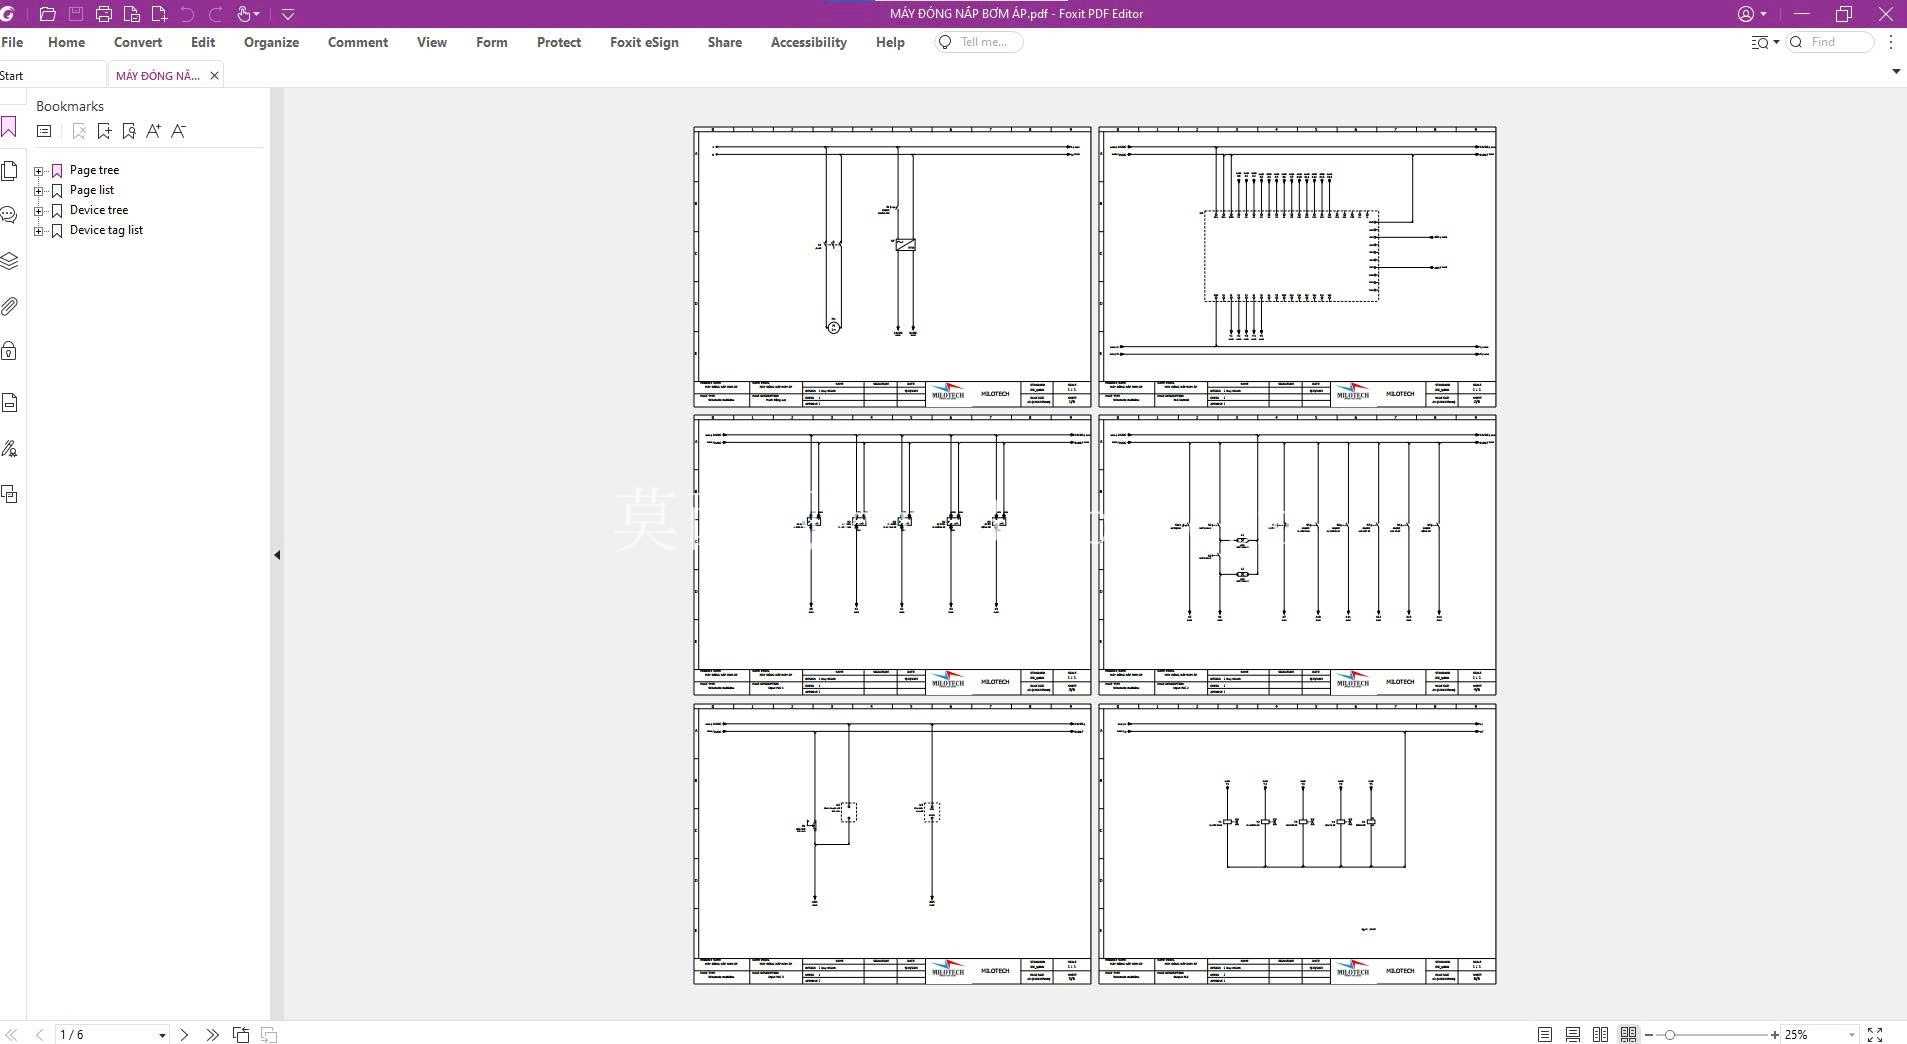
Task: Open the advanced search dropdown icon
Action: click(x=1765, y=42)
